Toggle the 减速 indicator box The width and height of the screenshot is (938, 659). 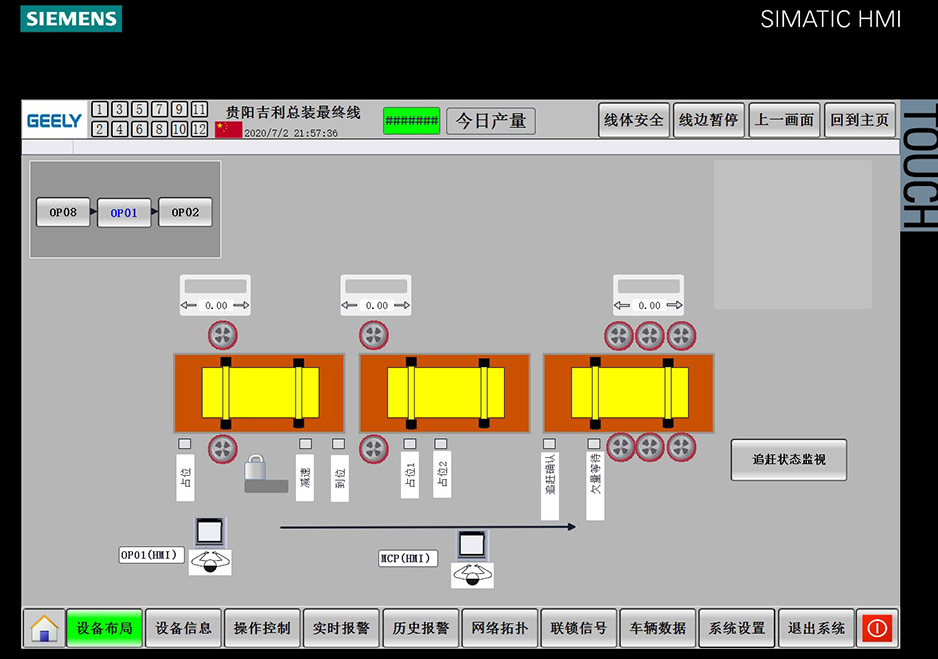tap(305, 444)
